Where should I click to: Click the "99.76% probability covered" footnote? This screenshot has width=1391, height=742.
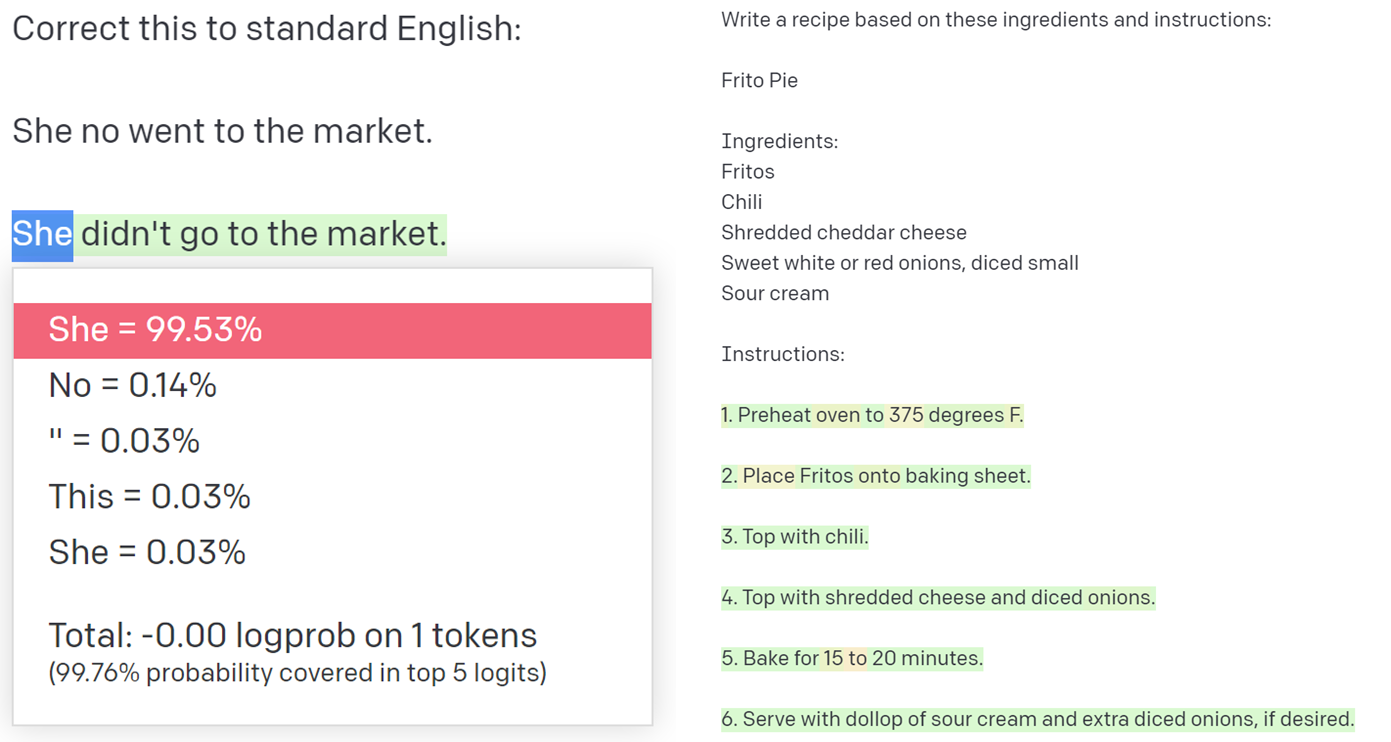pyautogui.click(x=297, y=673)
